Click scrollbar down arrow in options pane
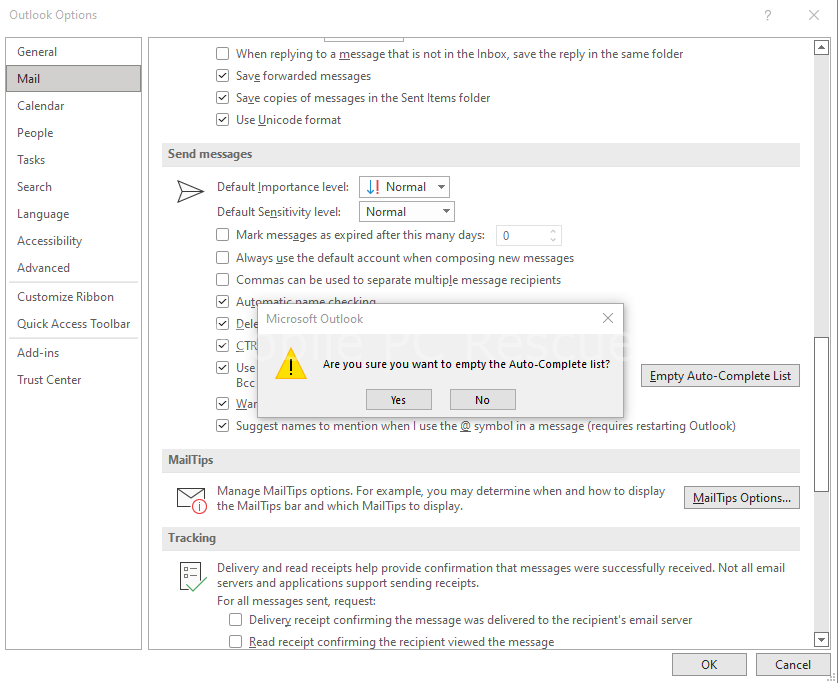 pyautogui.click(x=821, y=639)
